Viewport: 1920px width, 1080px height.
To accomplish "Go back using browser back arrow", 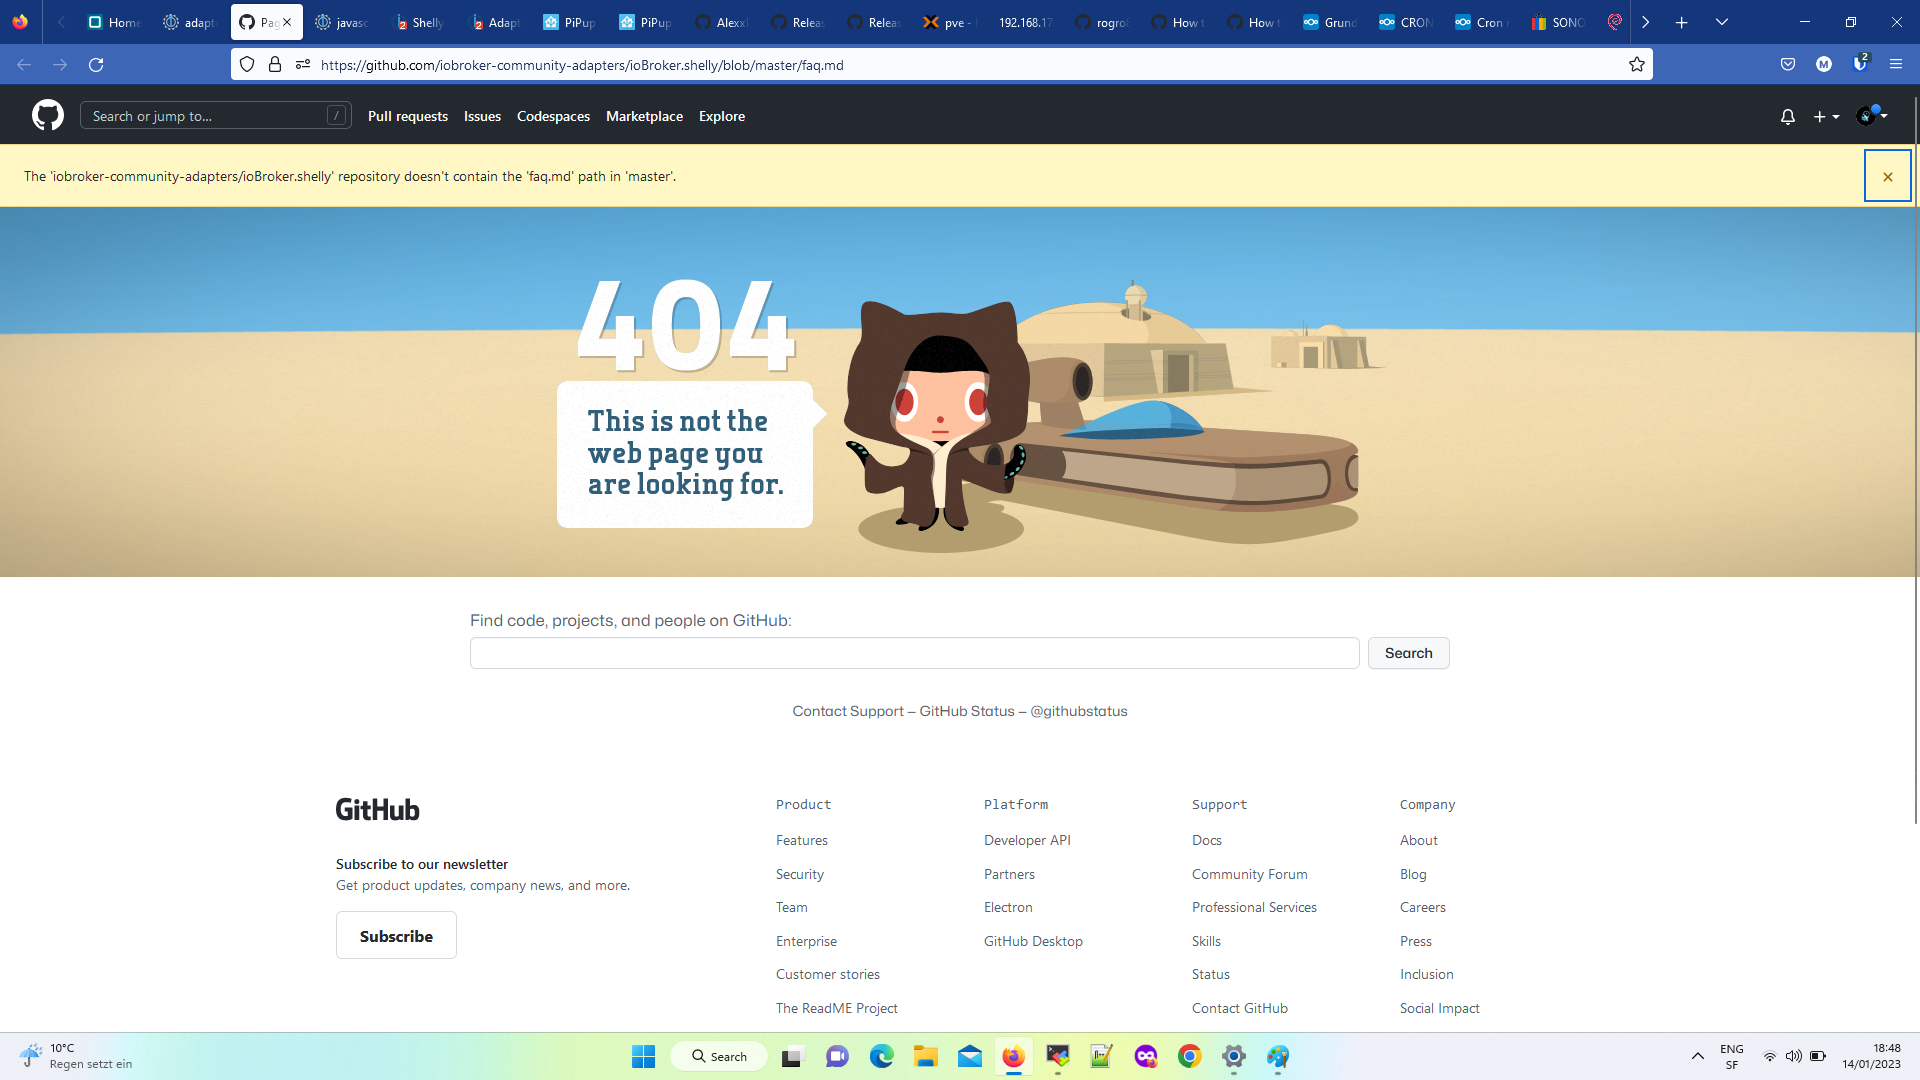I will click(x=24, y=65).
